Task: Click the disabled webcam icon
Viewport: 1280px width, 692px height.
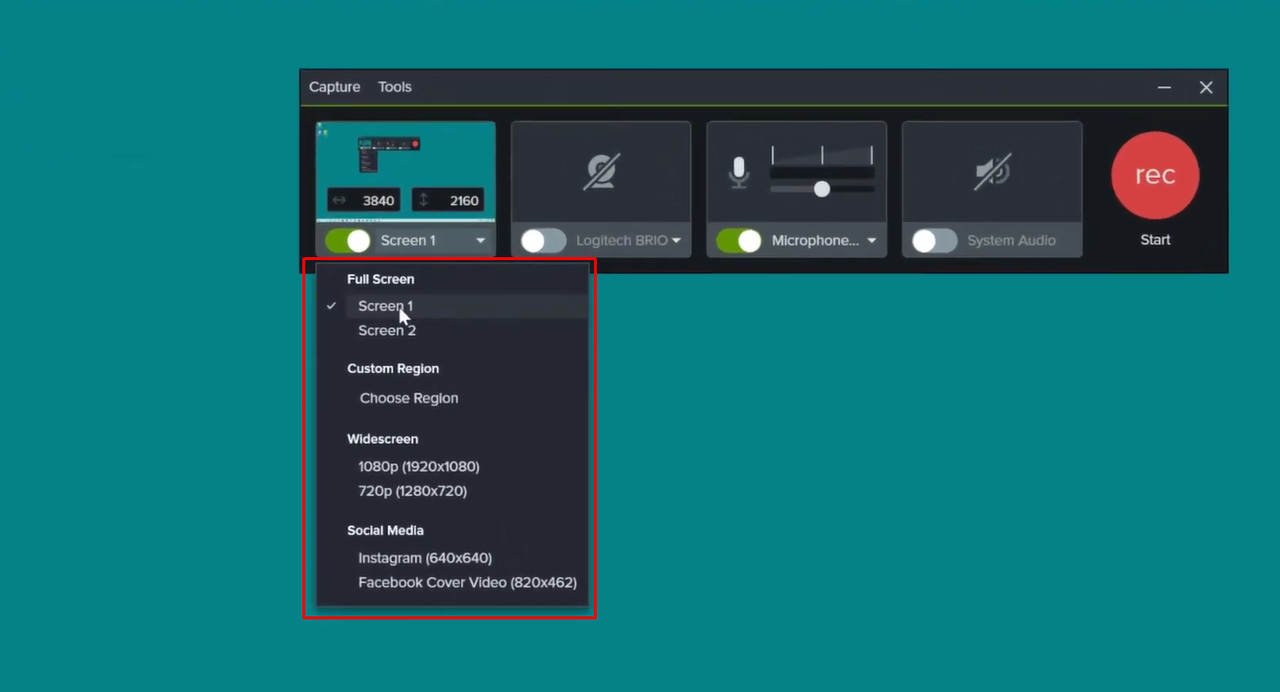Action: click(x=601, y=172)
